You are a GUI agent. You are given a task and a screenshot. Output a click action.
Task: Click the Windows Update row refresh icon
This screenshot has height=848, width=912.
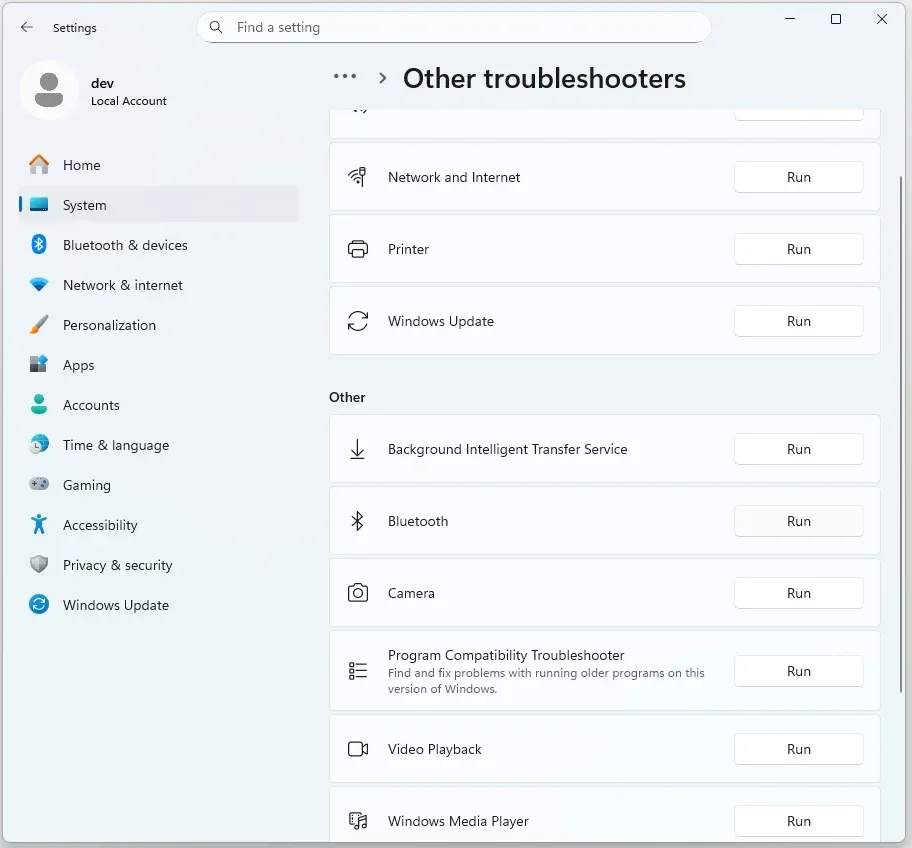[x=358, y=321]
